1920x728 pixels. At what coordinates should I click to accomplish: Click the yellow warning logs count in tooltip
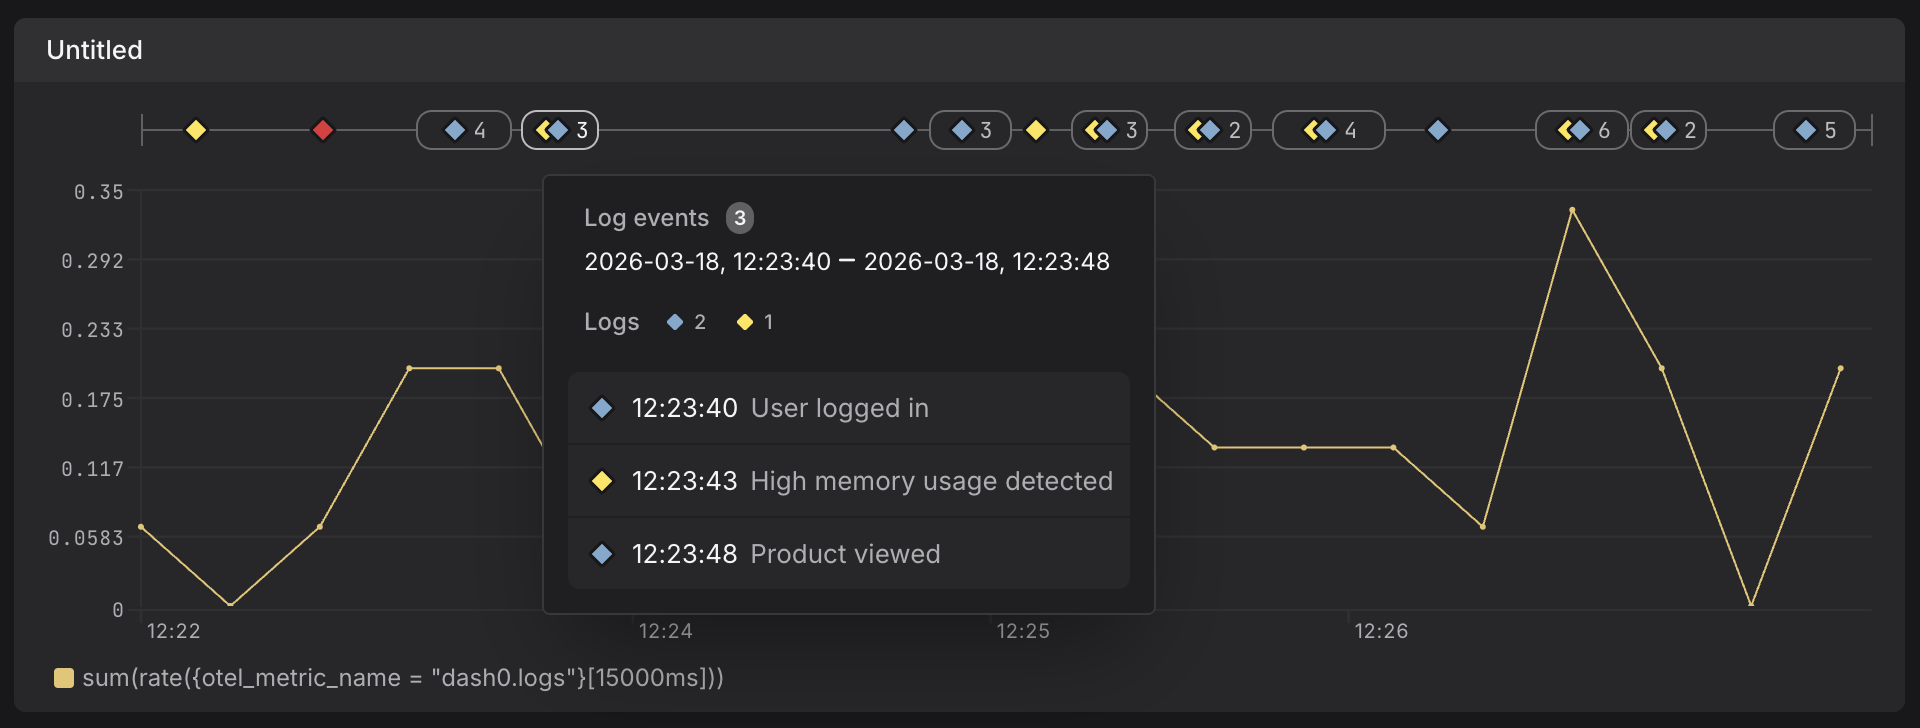pyautogui.click(x=755, y=322)
